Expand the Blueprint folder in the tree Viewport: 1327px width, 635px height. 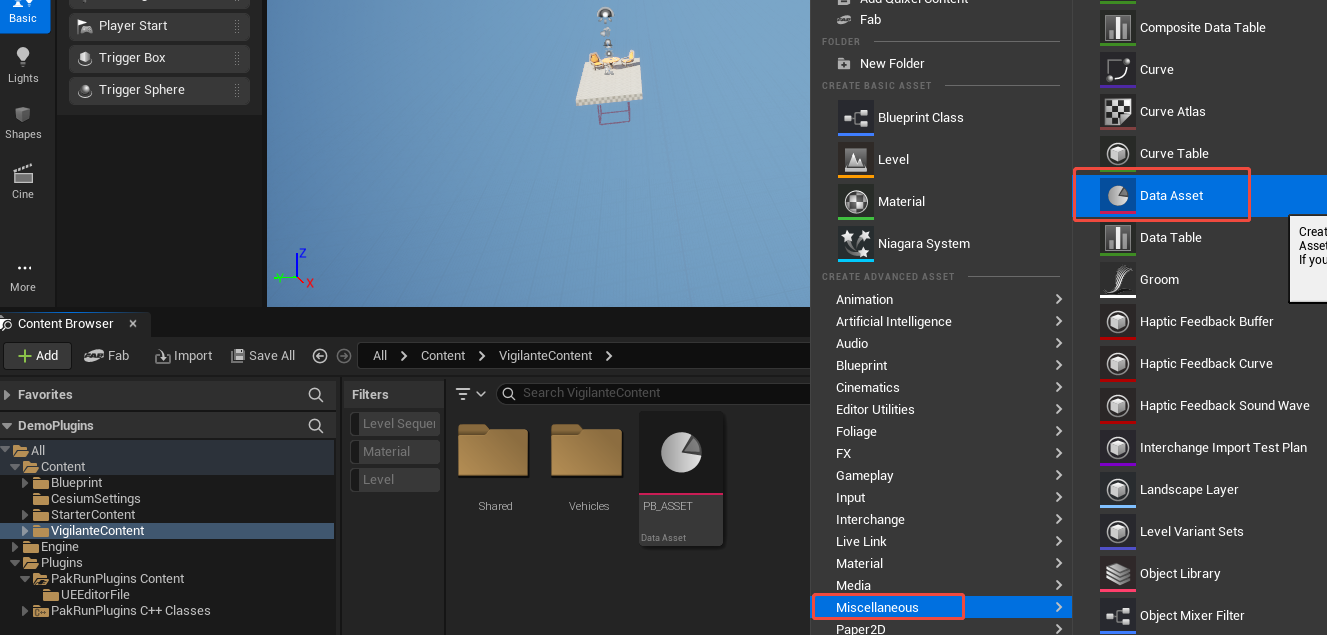[26, 483]
